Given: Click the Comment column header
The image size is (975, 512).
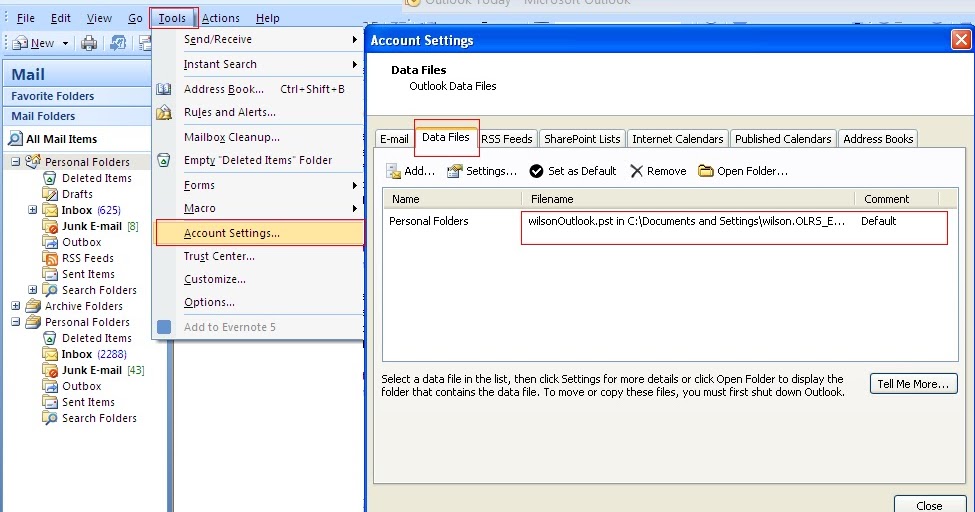Looking at the screenshot, I should pyautogui.click(x=896, y=199).
